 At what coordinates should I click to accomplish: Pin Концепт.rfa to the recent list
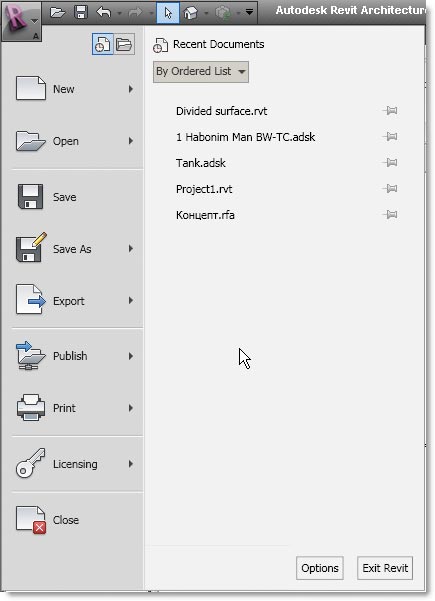point(390,214)
